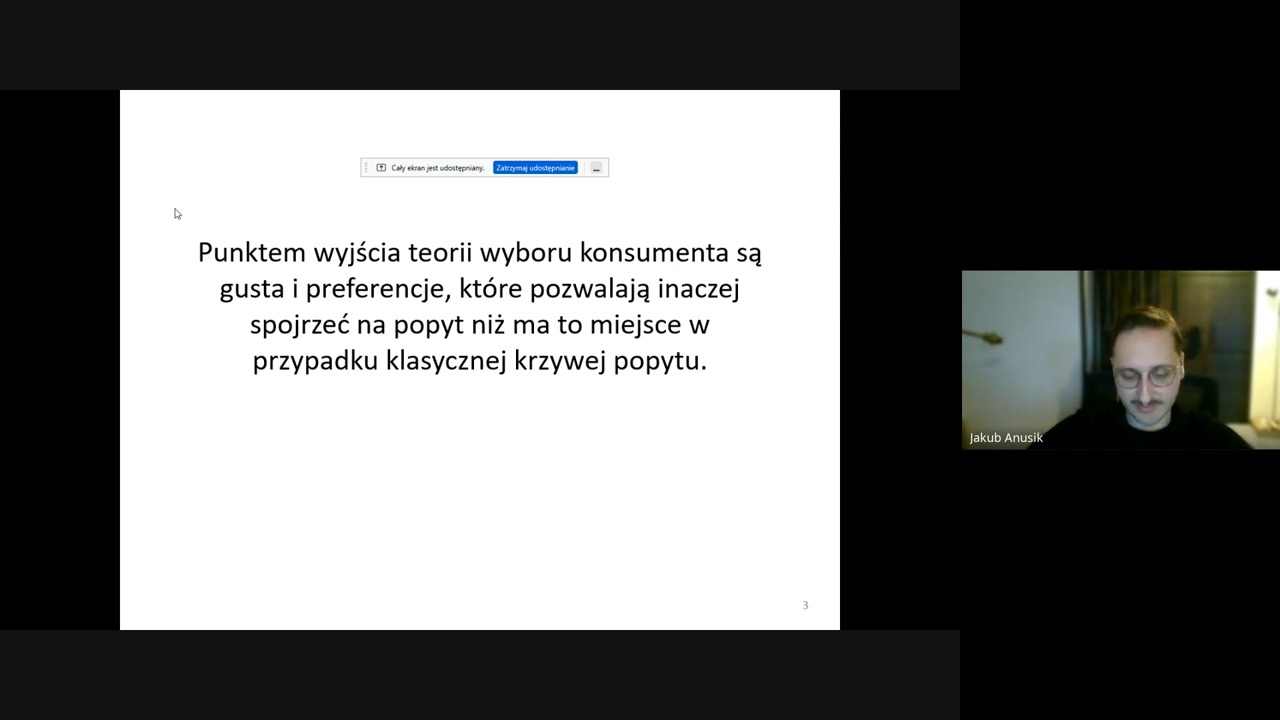Click the screen share icon in sharing bar
The height and width of the screenshot is (720, 1280).
point(381,168)
